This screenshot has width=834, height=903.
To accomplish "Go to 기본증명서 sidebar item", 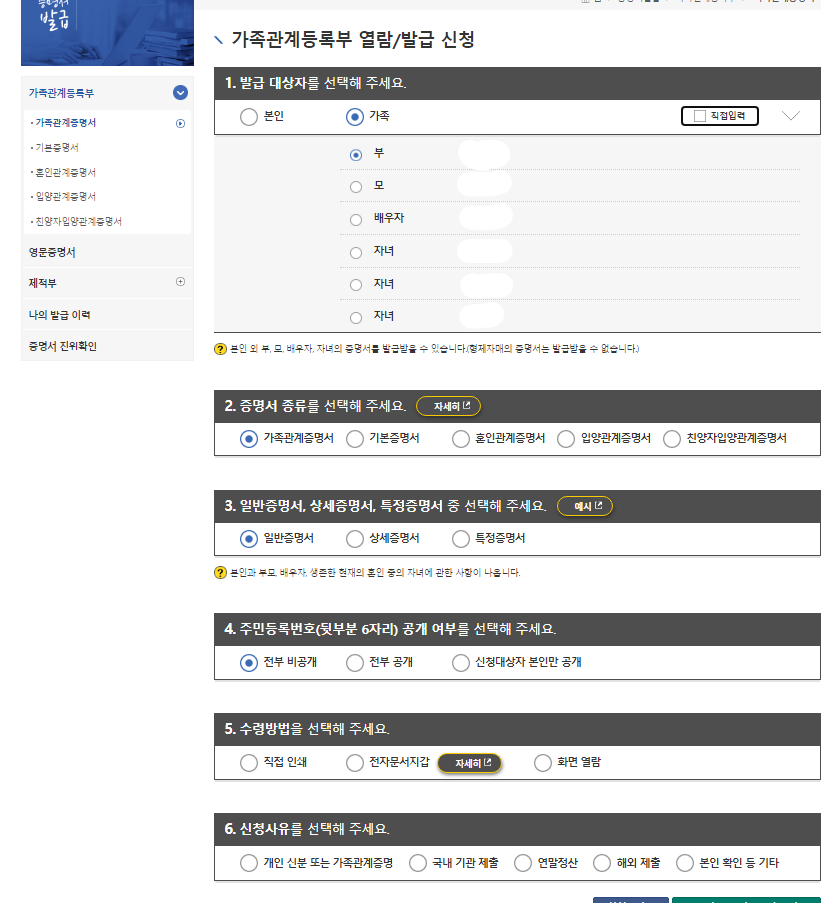I will [57, 147].
